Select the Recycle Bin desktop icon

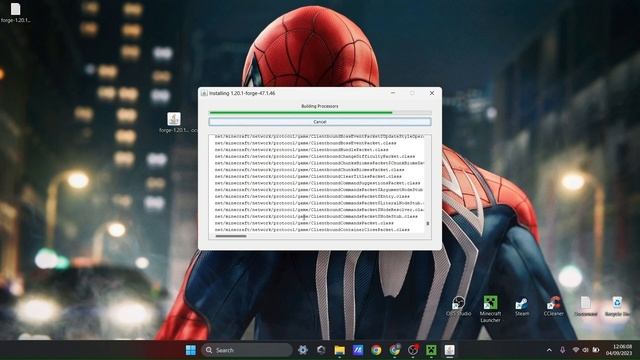(x=617, y=307)
